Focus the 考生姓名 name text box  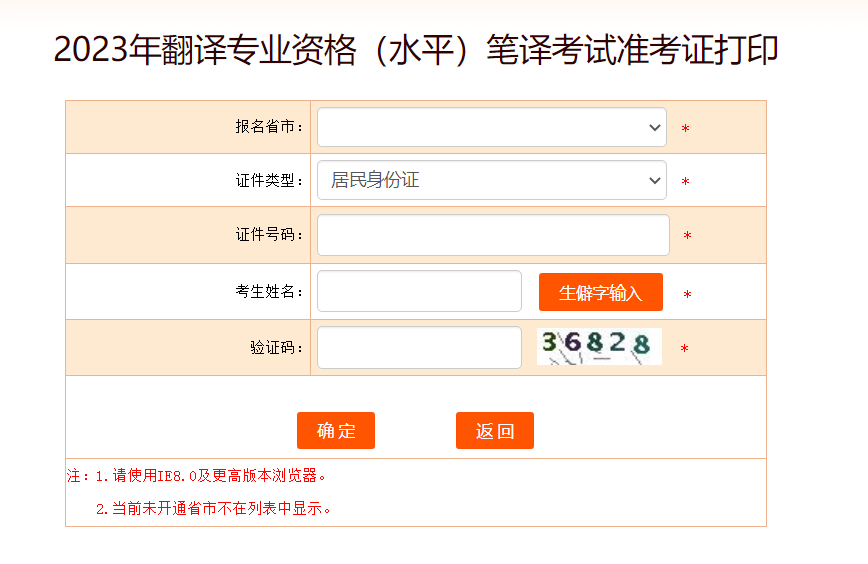tap(419, 291)
